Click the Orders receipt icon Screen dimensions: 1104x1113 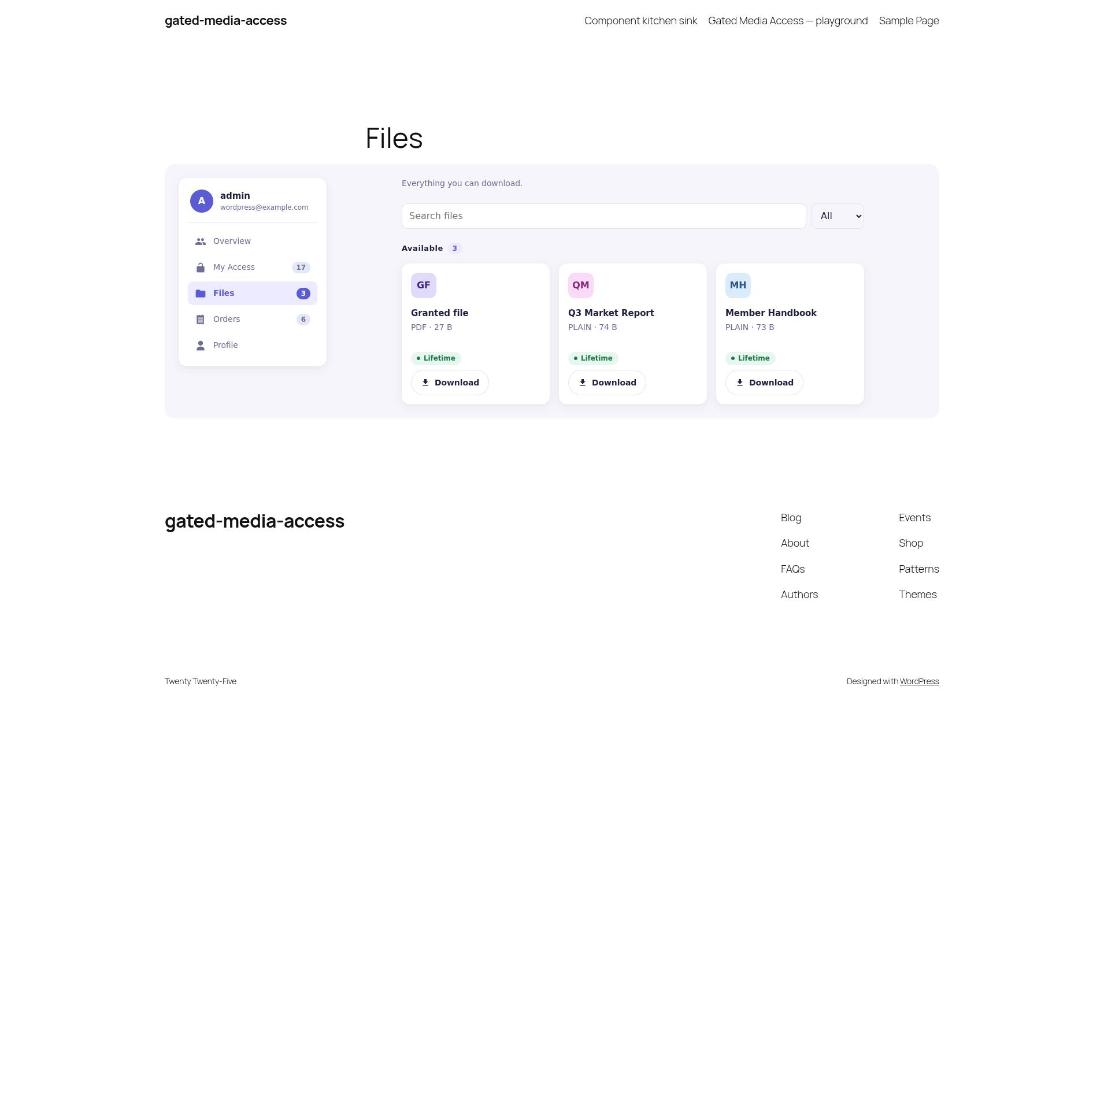200,319
